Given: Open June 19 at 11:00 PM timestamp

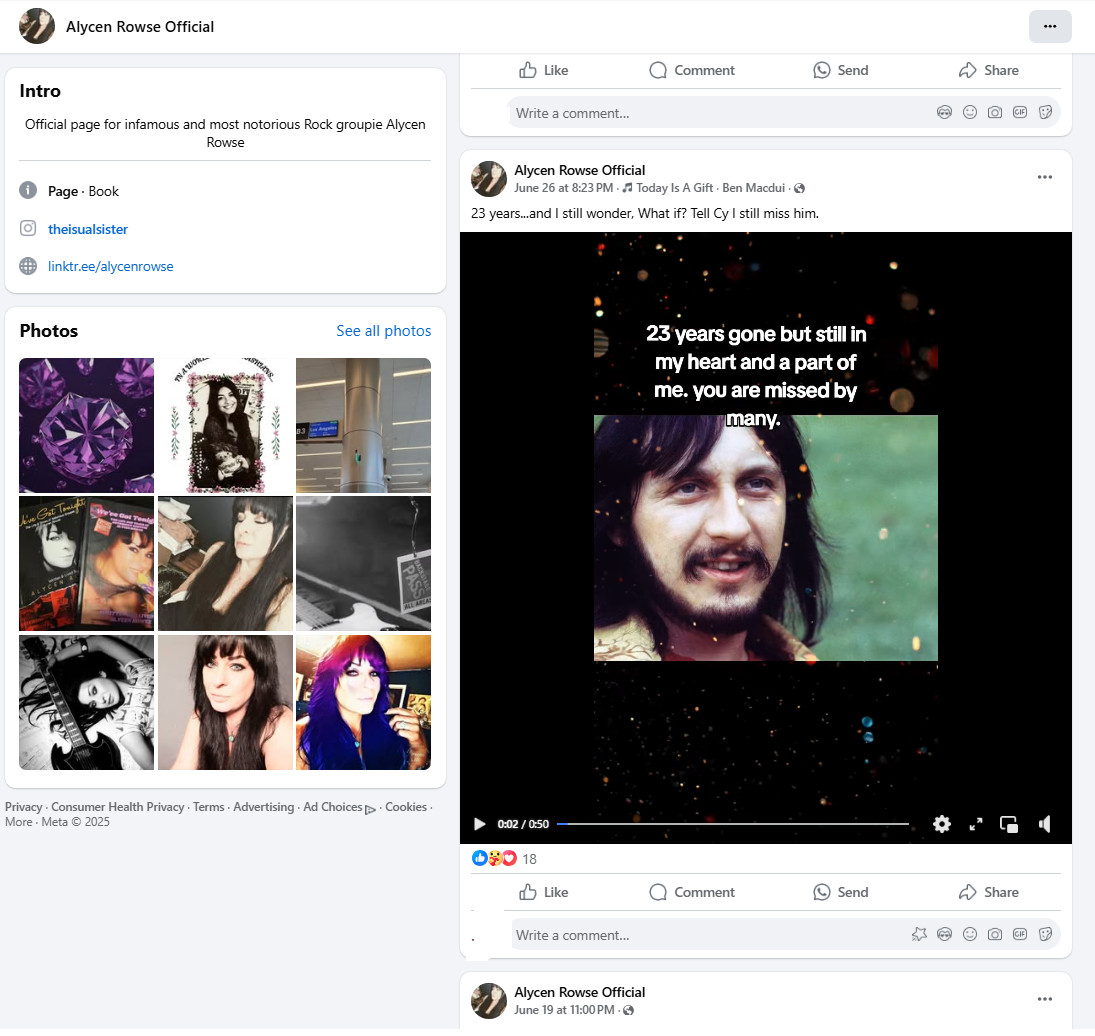Looking at the screenshot, I should 564,1009.
